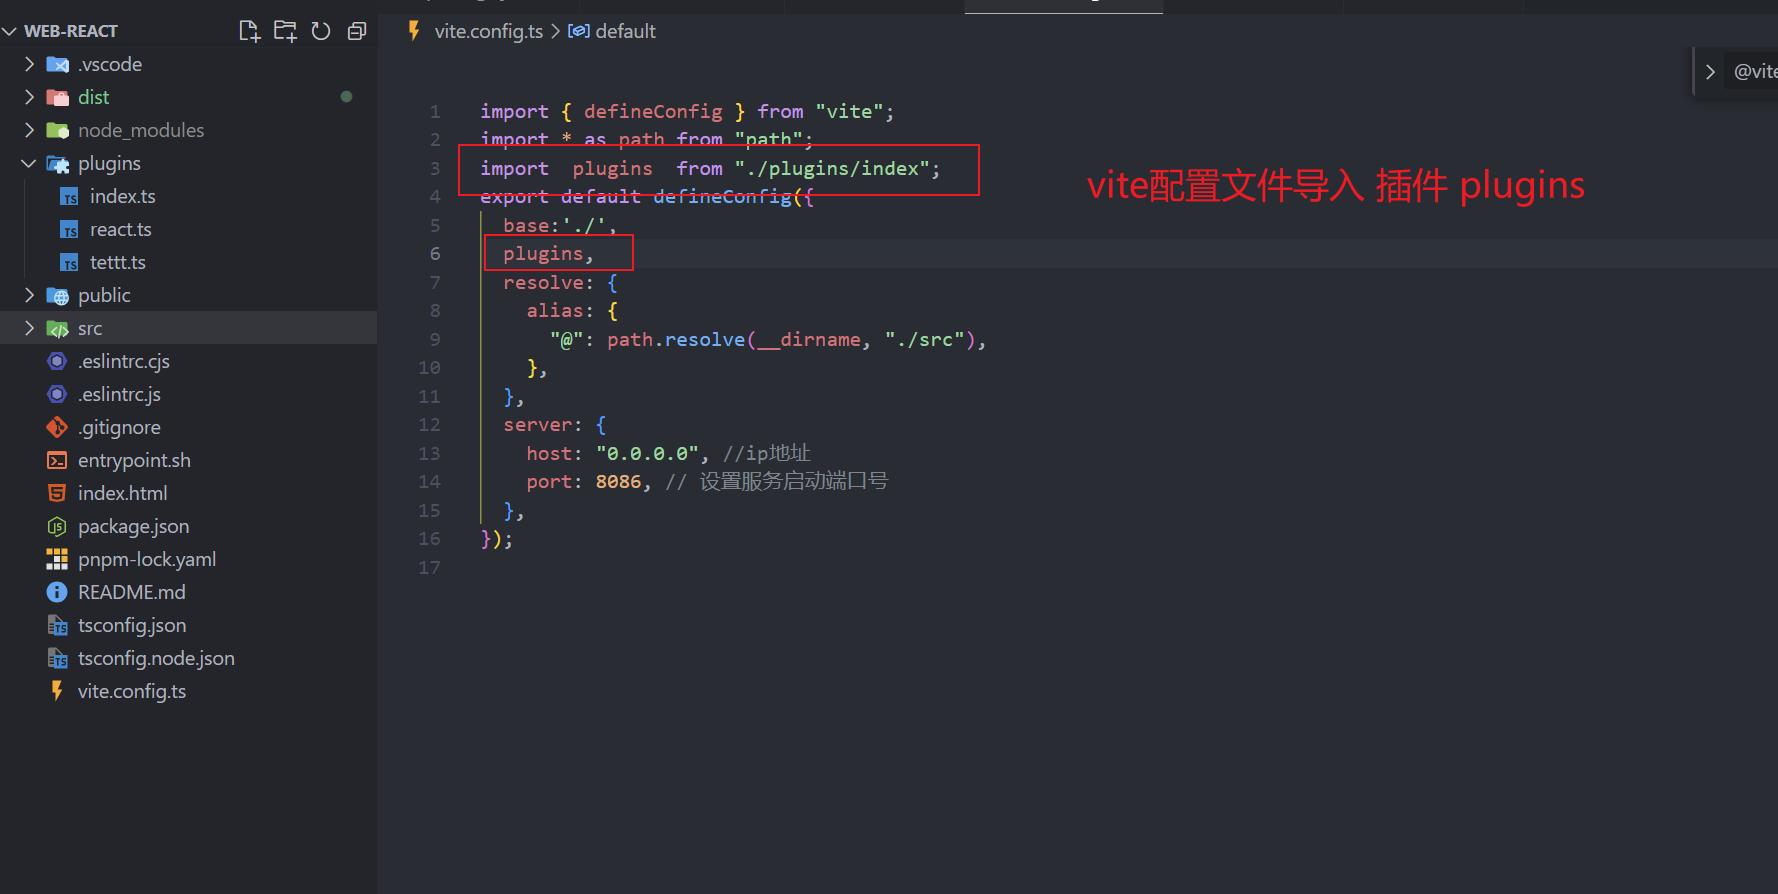This screenshot has height=894, width=1778.
Task: Click the node_modules folder icon
Action: (58, 131)
